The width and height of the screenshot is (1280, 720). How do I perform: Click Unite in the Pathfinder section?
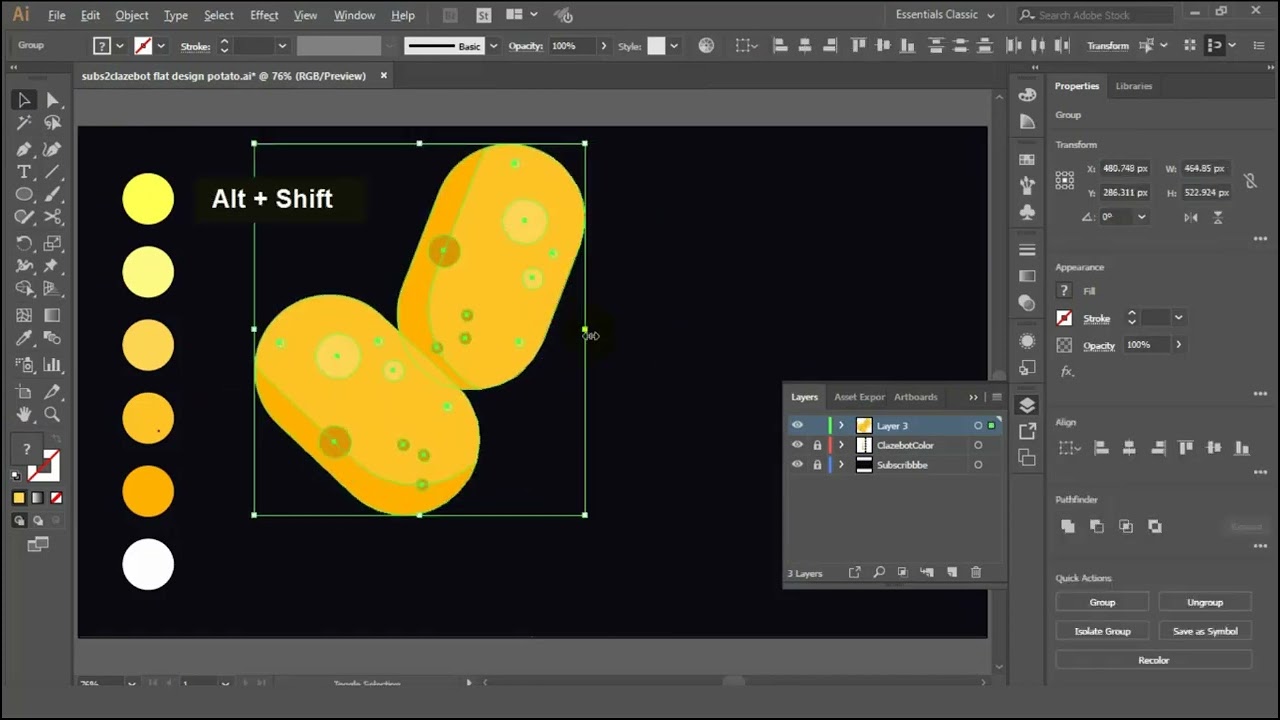click(1068, 526)
